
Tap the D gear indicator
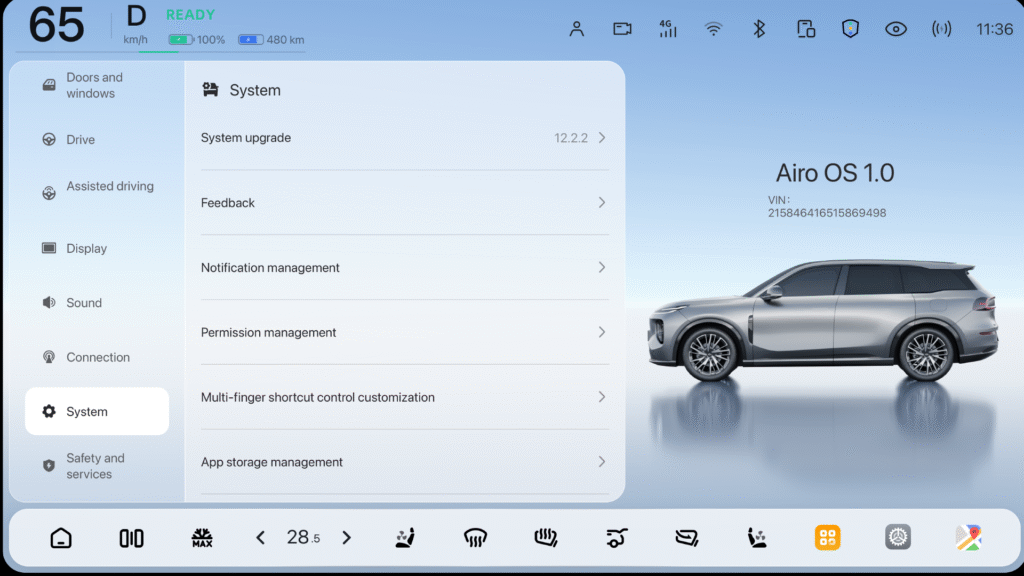pyautogui.click(x=136, y=16)
